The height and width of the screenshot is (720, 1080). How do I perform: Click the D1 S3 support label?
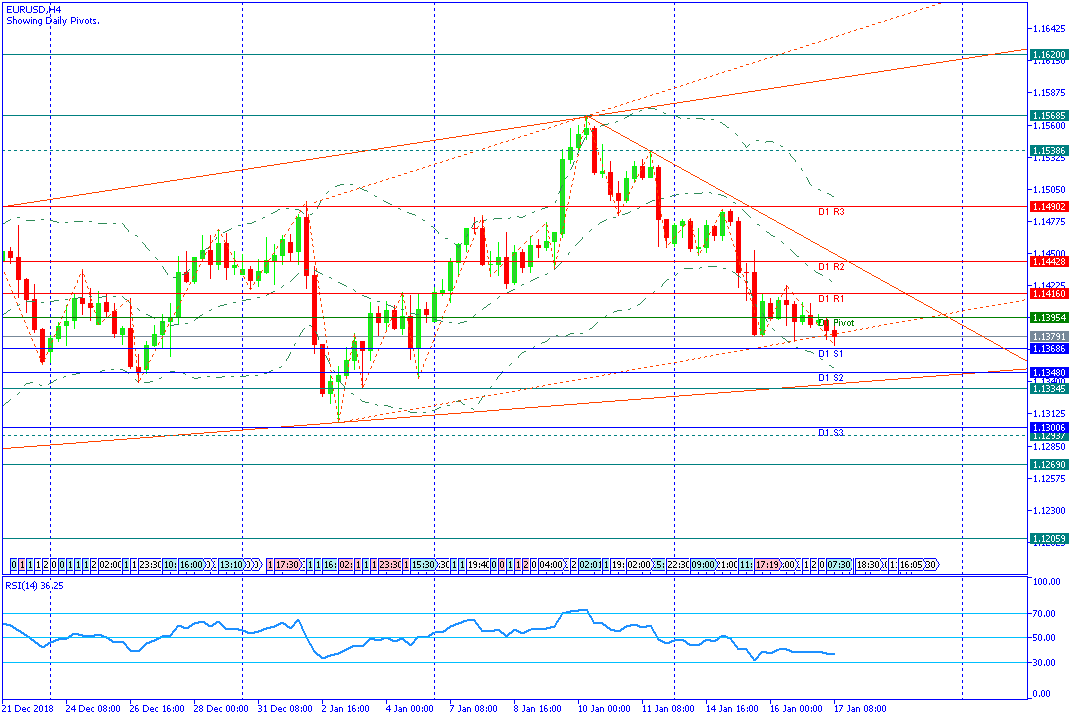click(831, 433)
